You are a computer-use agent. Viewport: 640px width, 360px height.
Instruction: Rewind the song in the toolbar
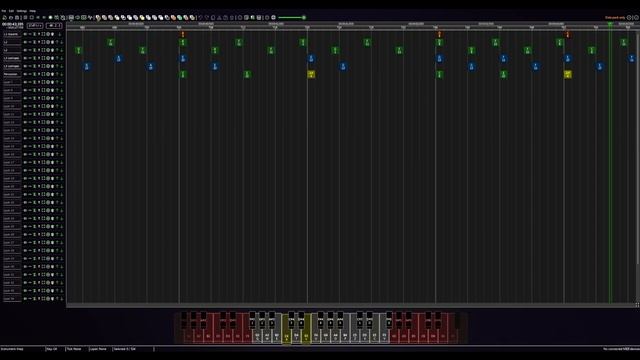point(38,18)
